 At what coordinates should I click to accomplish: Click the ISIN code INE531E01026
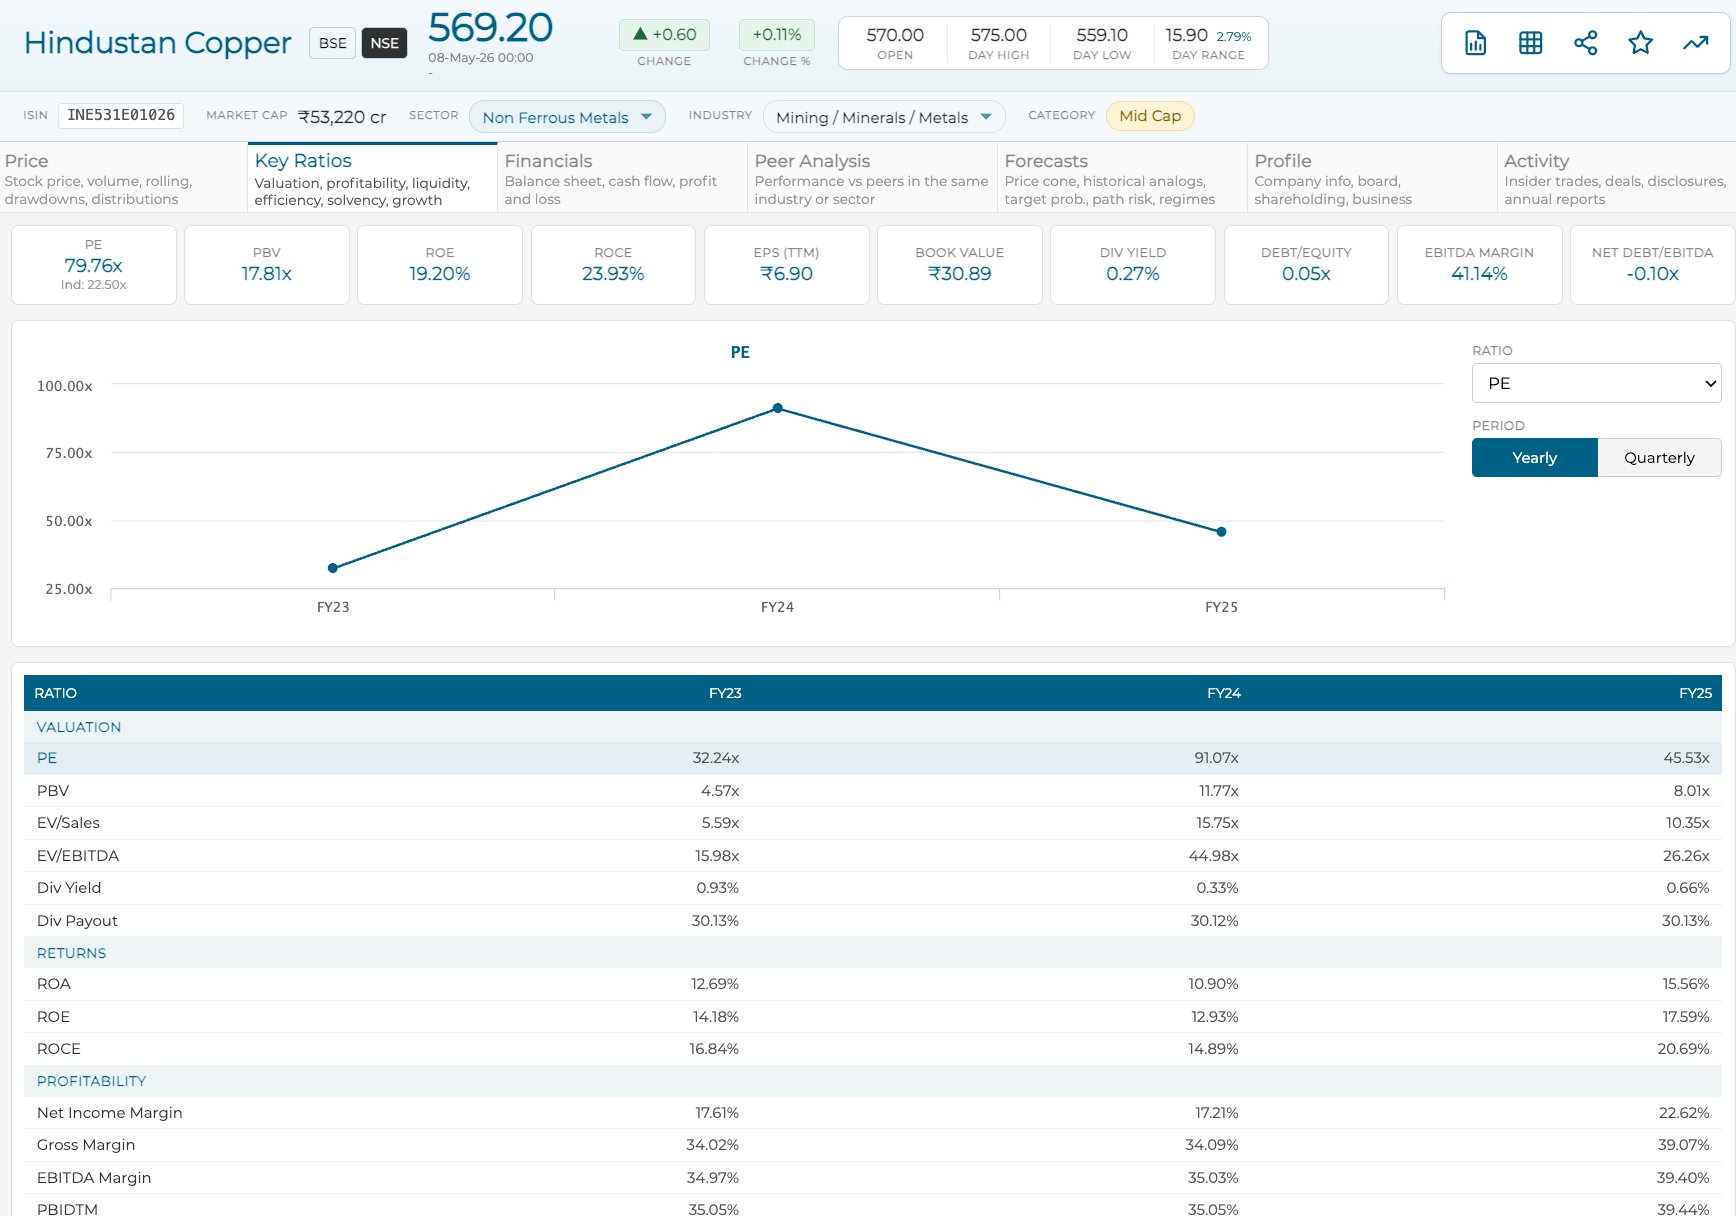click(x=121, y=116)
